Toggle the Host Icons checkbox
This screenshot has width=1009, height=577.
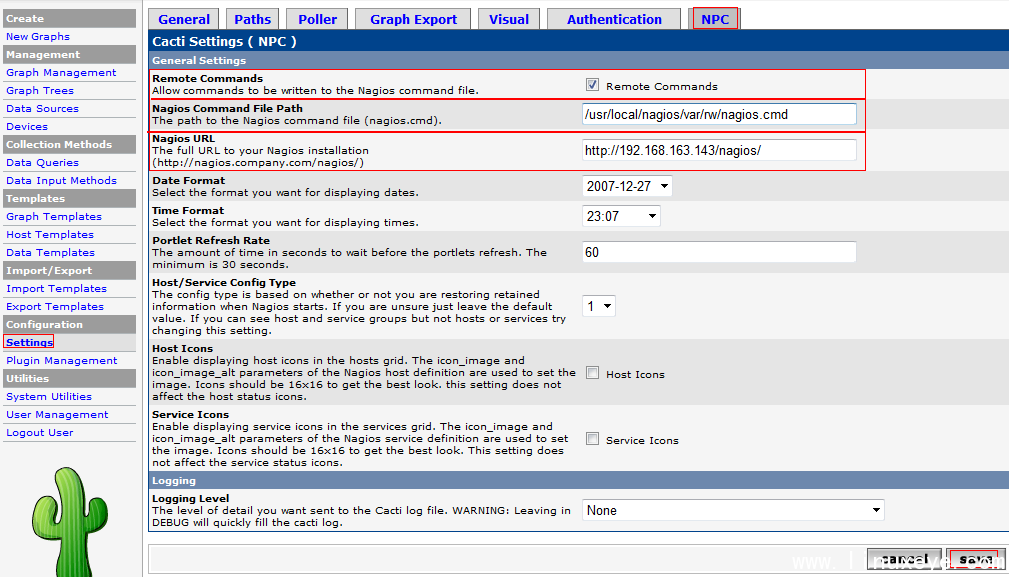coord(592,373)
